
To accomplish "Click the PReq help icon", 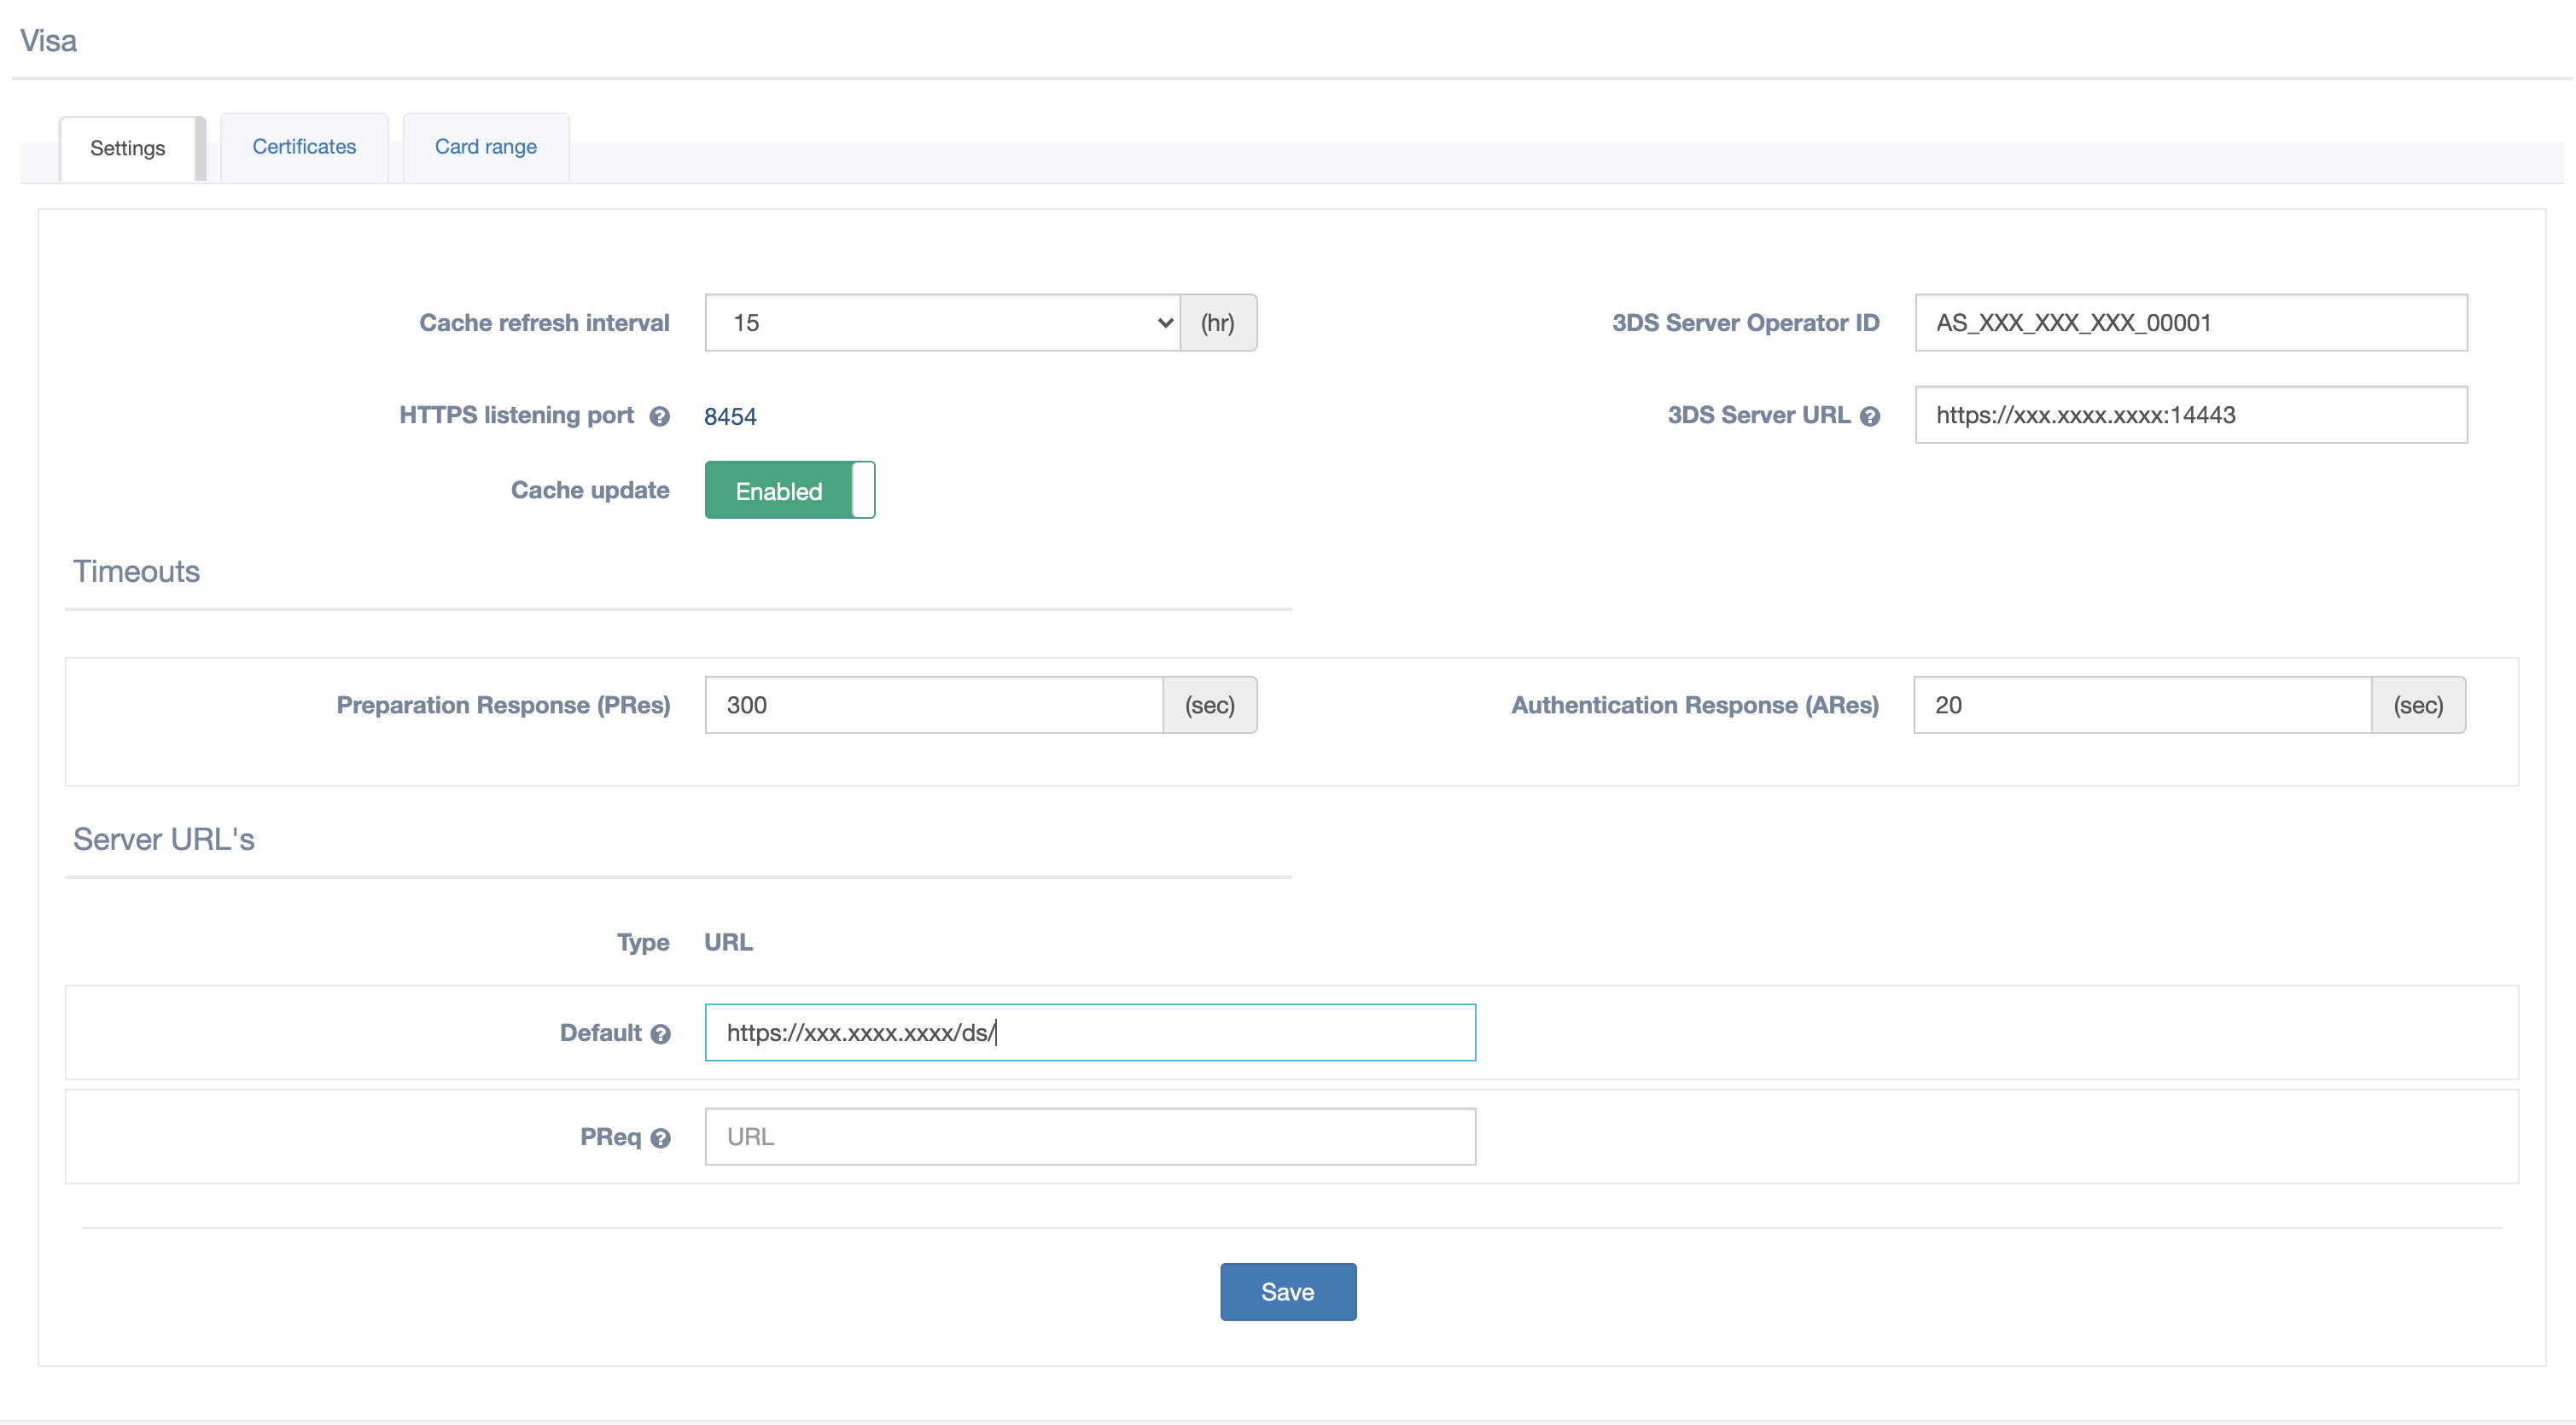I will [x=660, y=1138].
